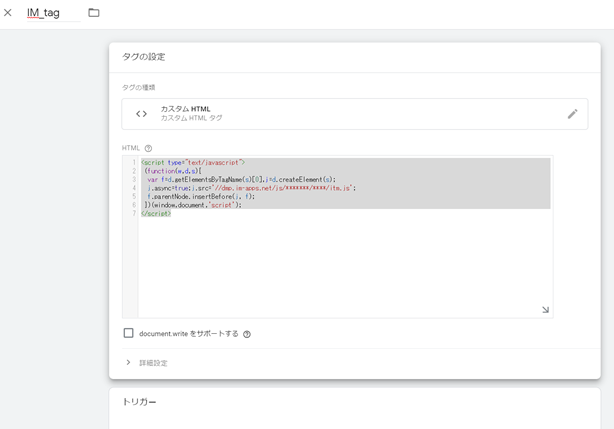Close the tag editor with the X icon
614x429 pixels.
[9, 13]
